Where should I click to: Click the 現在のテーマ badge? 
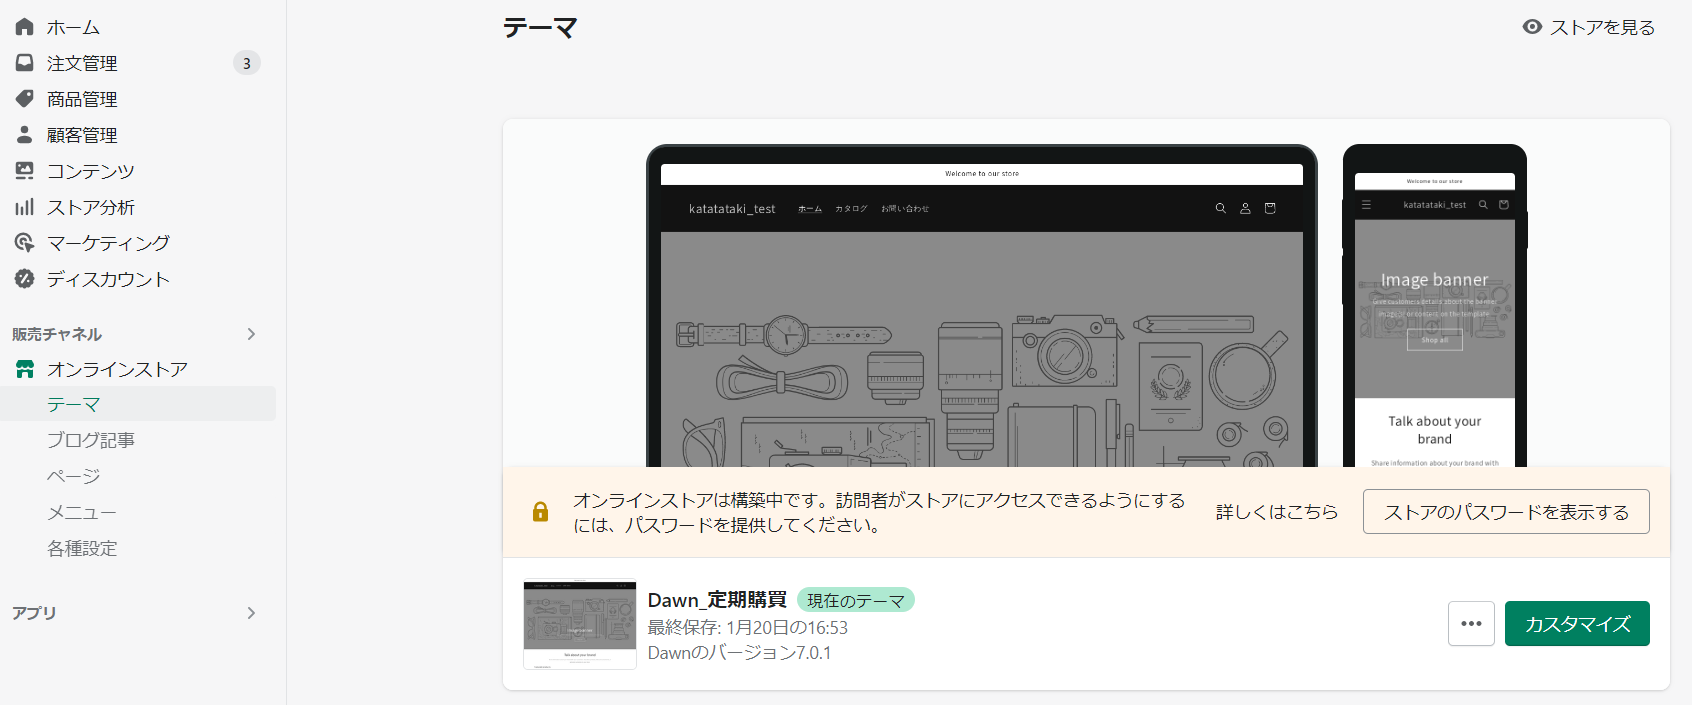pyautogui.click(x=856, y=600)
